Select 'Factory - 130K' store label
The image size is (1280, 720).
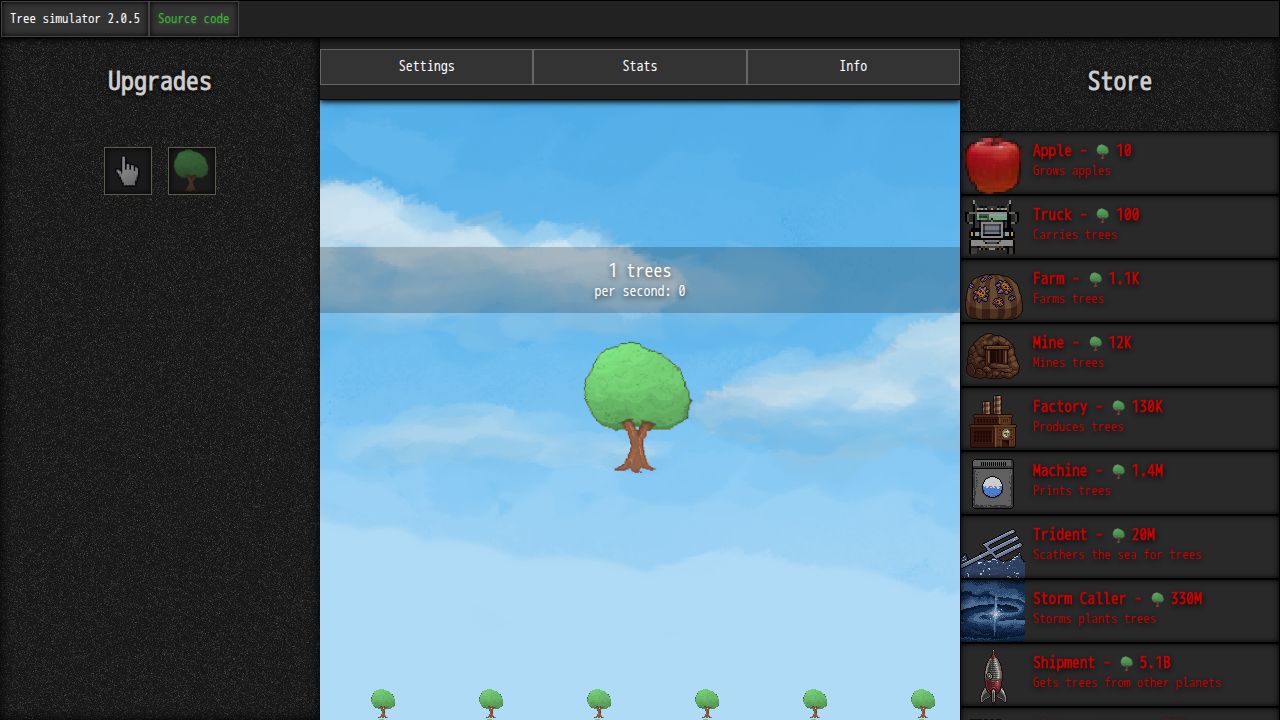(x=1098, y=407)
